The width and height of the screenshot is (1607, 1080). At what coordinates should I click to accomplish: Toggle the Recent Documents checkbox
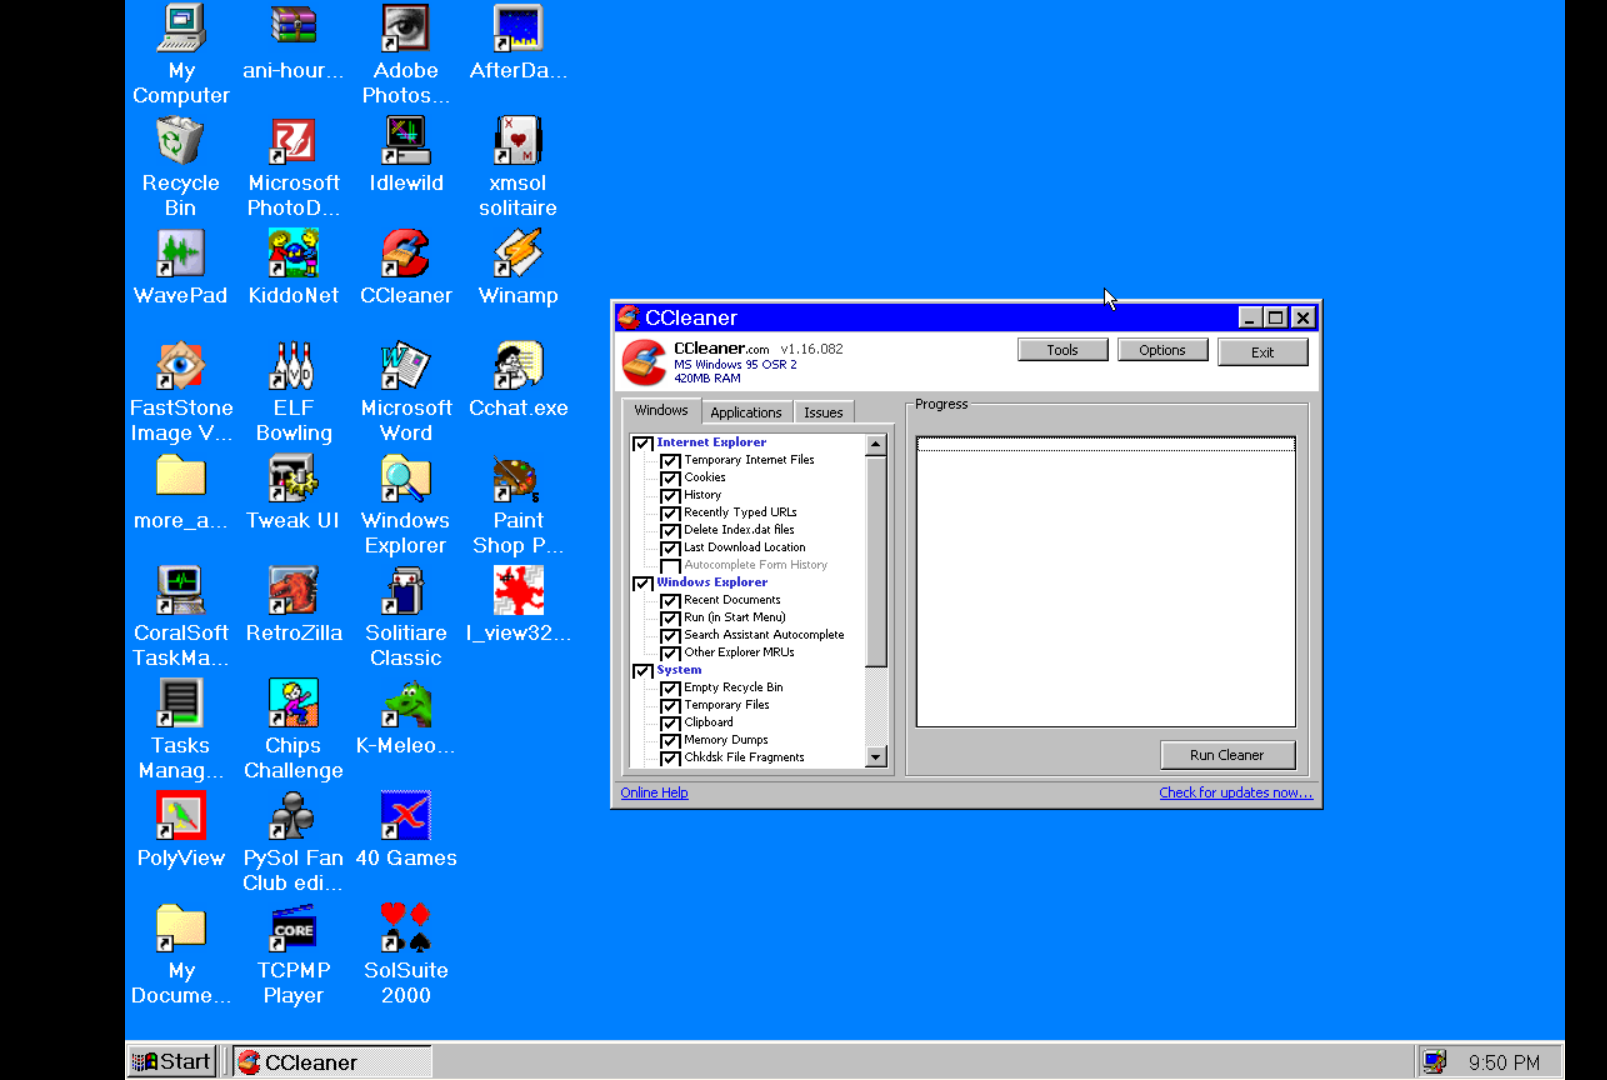click(670, 601)
